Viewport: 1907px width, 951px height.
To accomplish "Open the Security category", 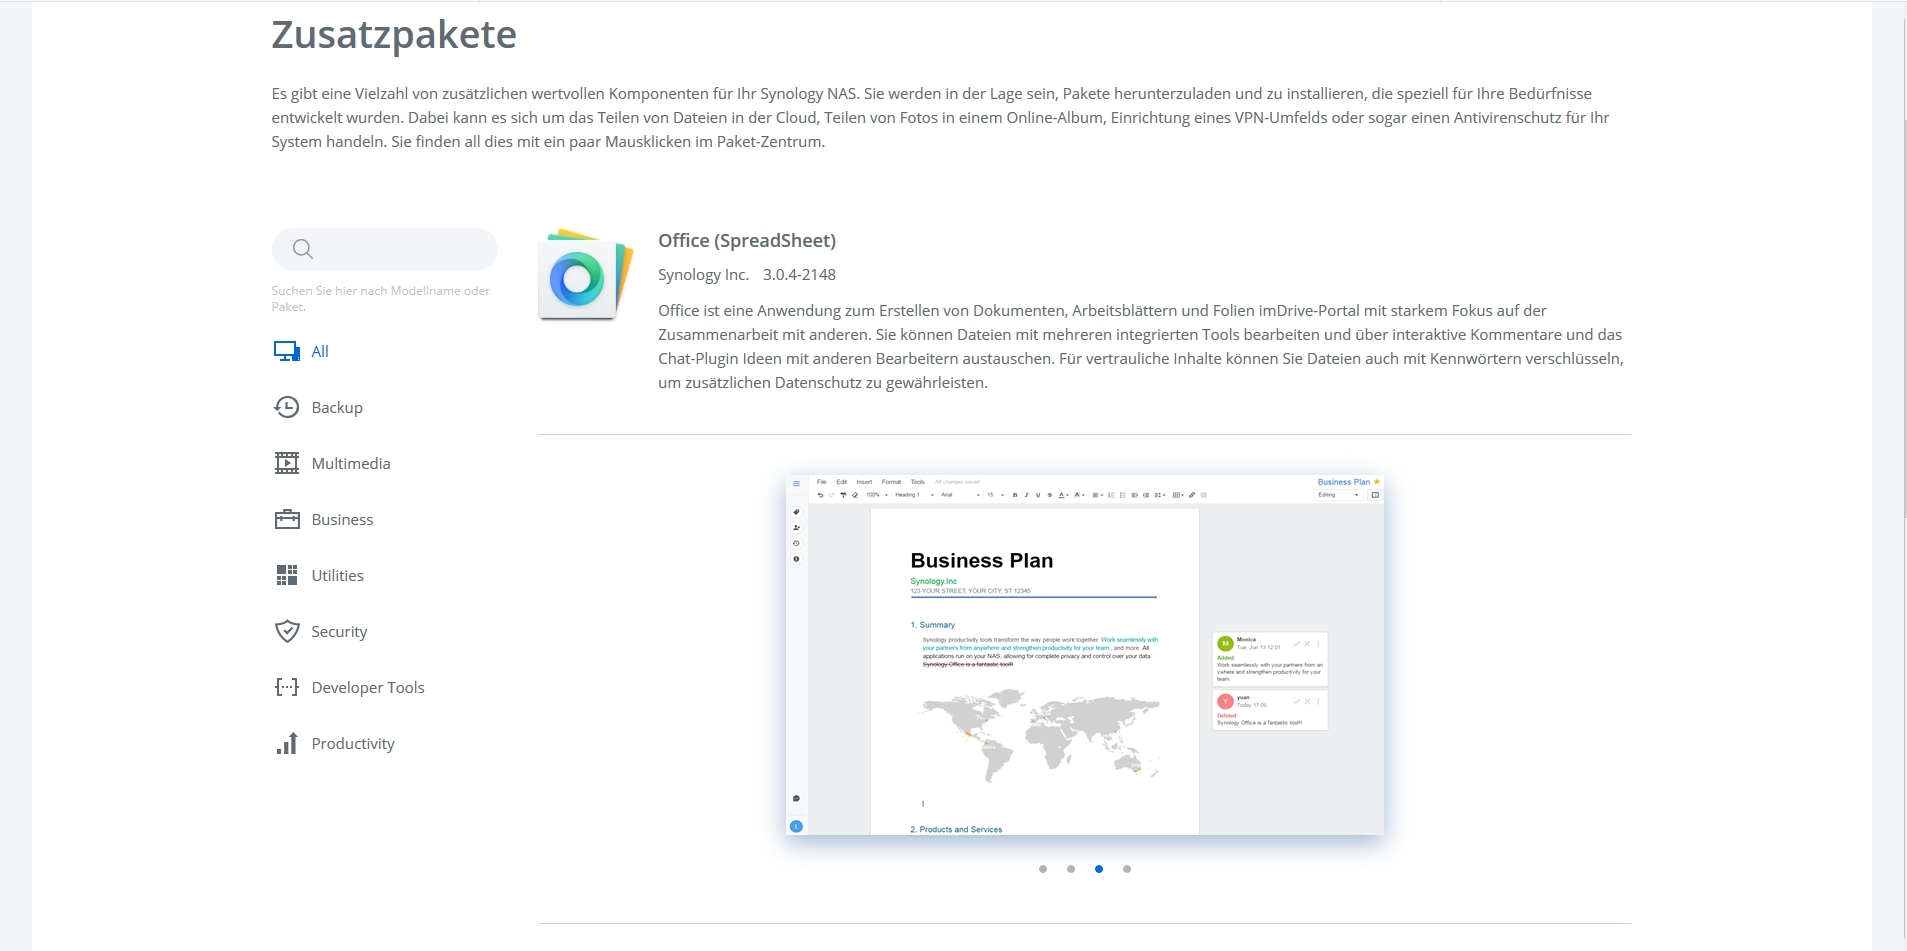I will [339, 632].
